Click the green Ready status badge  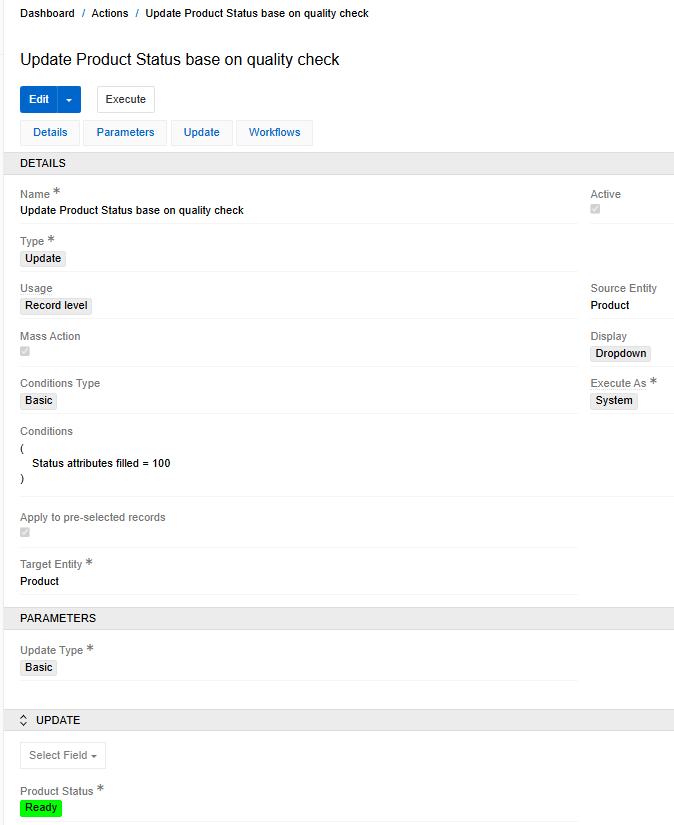tap(41, 808)
